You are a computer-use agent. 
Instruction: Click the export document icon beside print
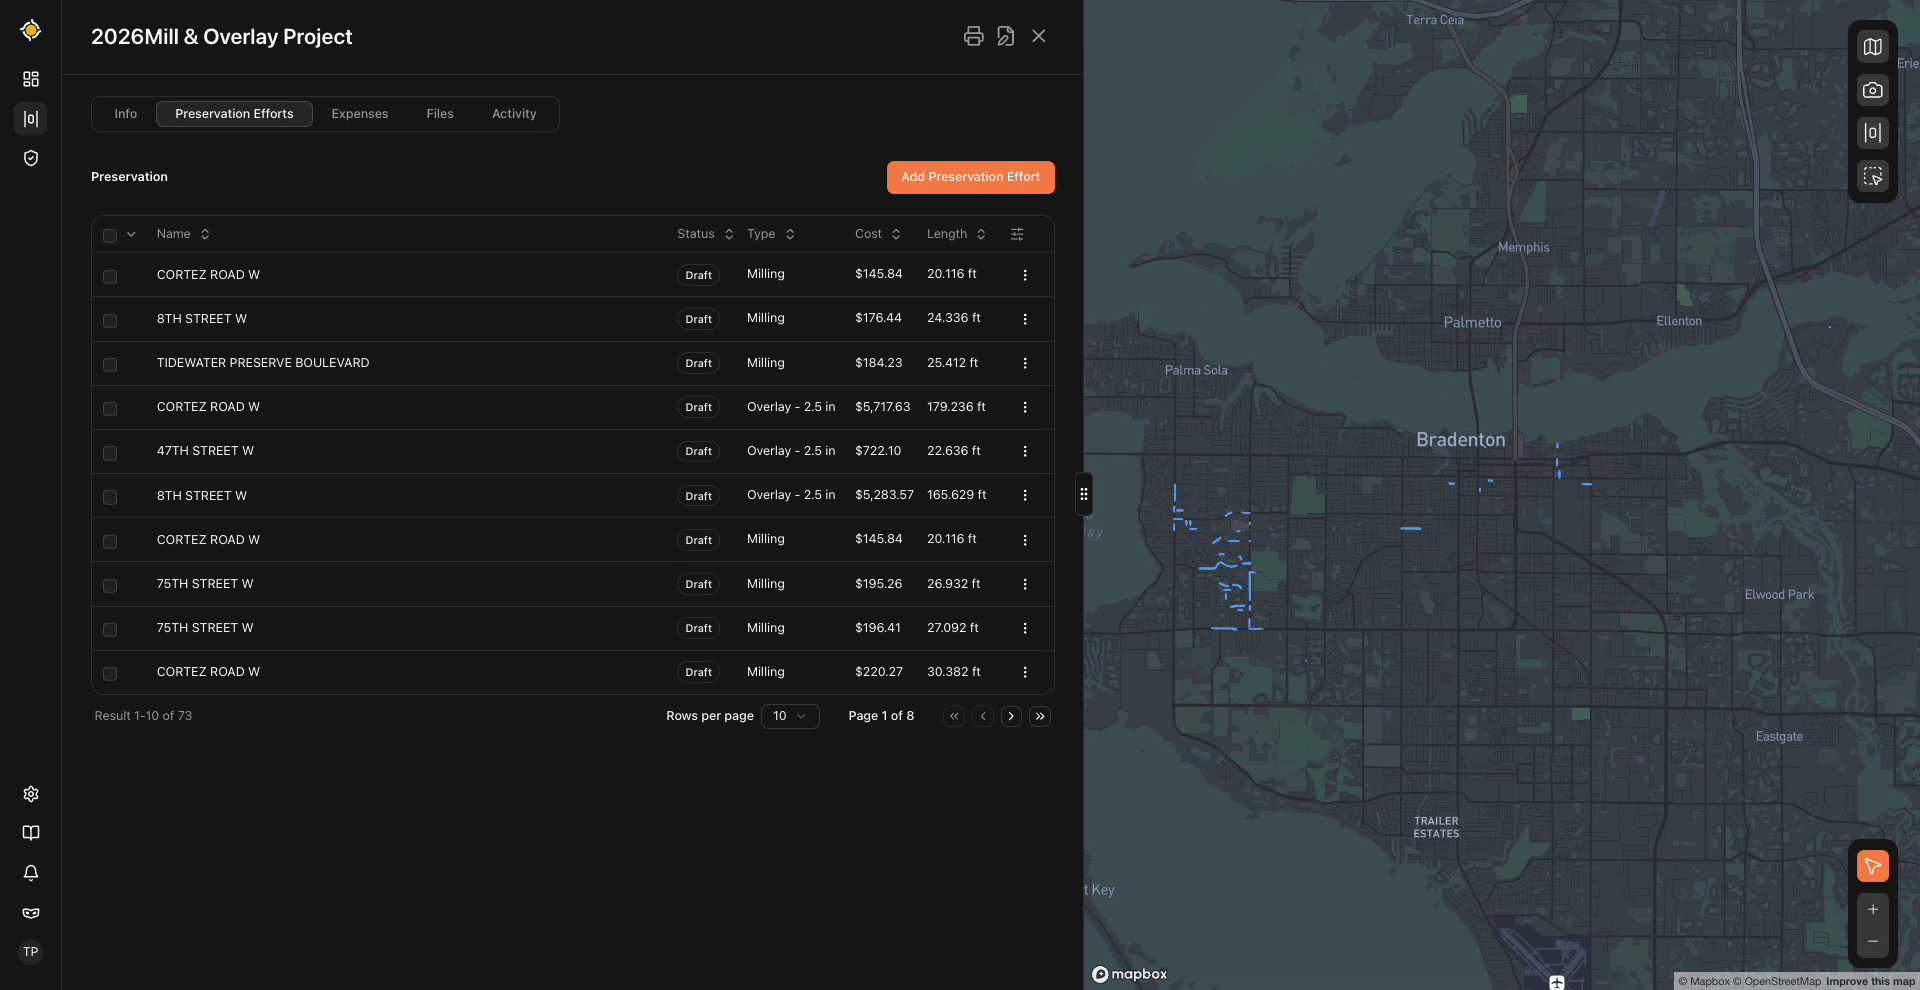click(1005, 36)
